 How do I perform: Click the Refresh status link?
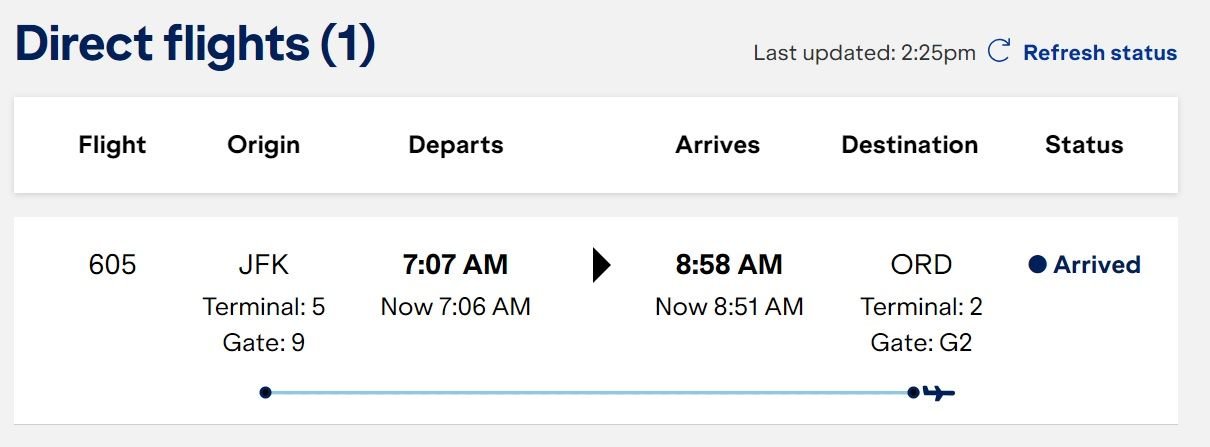1100,52
